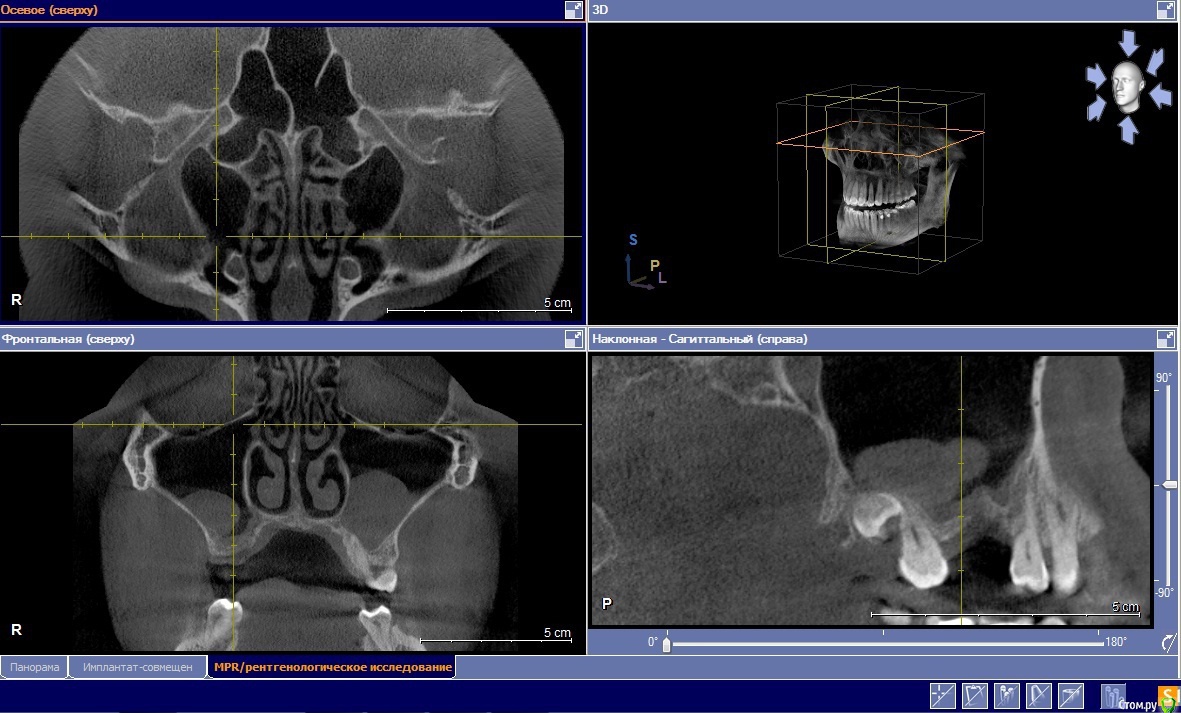Image resolution: width=1181 pixels, height=713 pixels.
Task: Maximize the Осевое (сверху) axial view
Action: [573, 10]
